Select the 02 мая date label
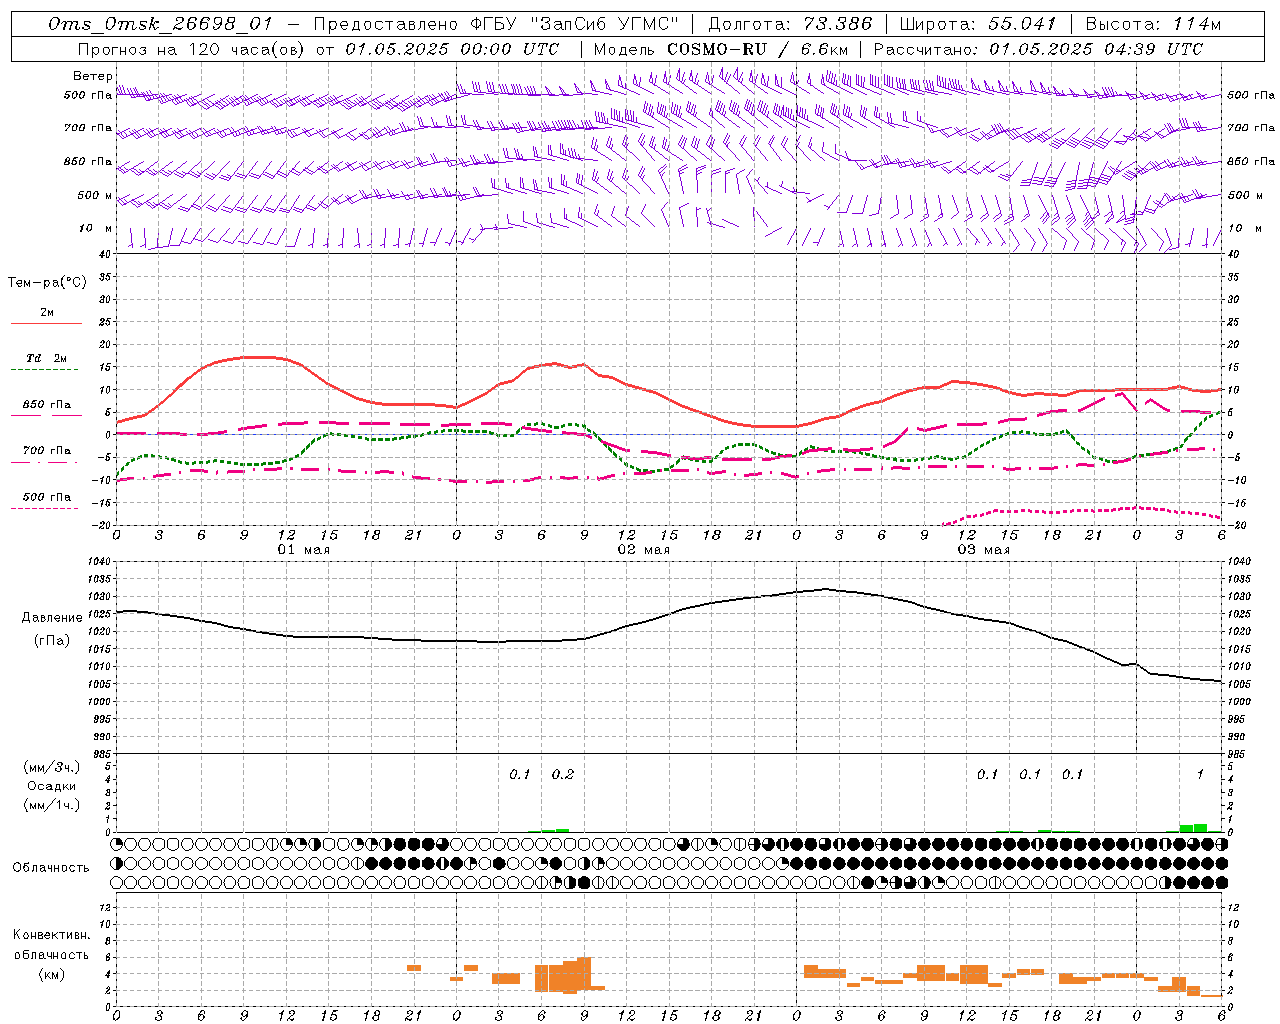The image size is (1280, 1024). (643, 550)
